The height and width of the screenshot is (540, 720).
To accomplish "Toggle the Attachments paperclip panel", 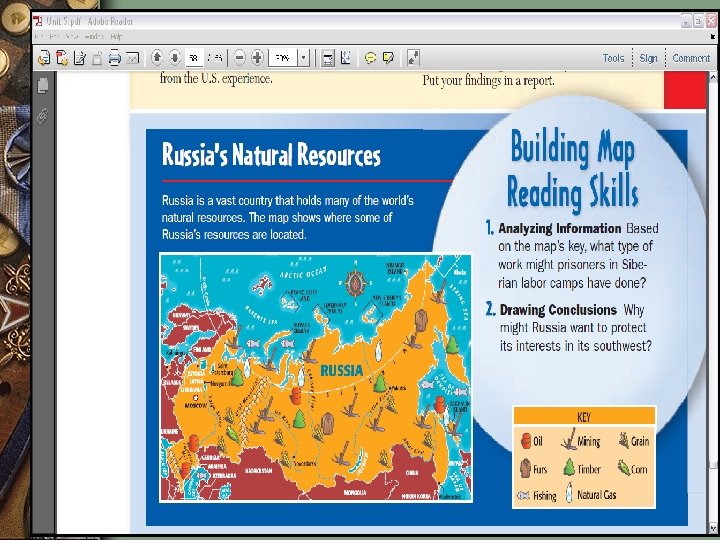I will click(43, 115).
